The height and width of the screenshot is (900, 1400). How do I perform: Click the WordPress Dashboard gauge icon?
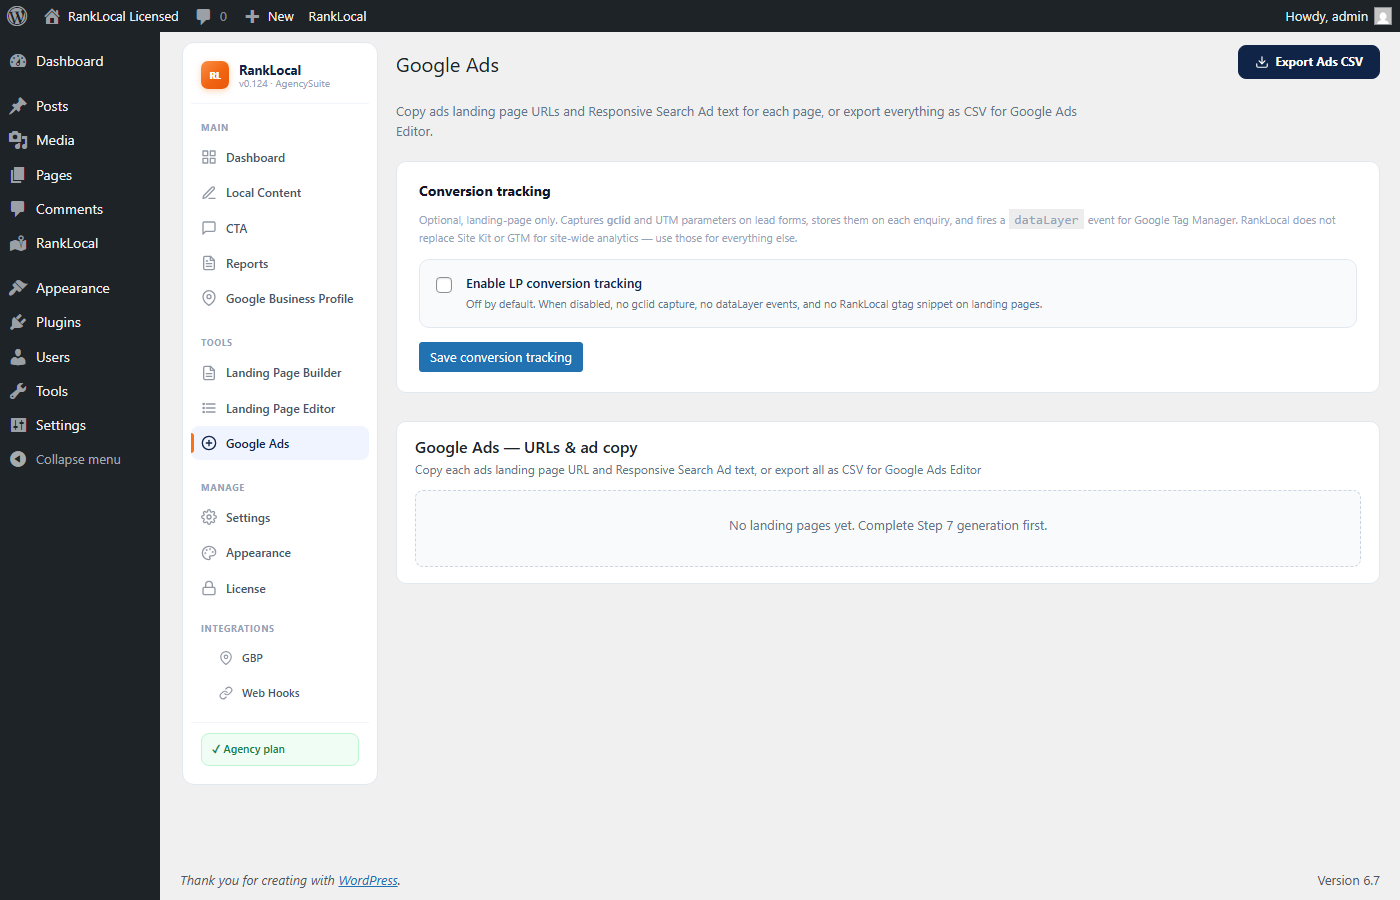(x=18, y=61)
